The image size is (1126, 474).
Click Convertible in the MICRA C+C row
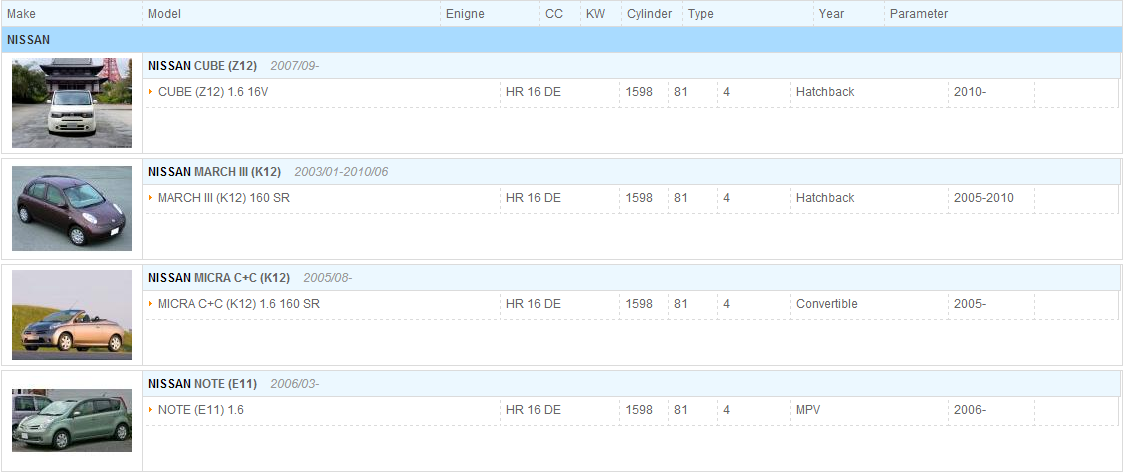click(827, 304)
